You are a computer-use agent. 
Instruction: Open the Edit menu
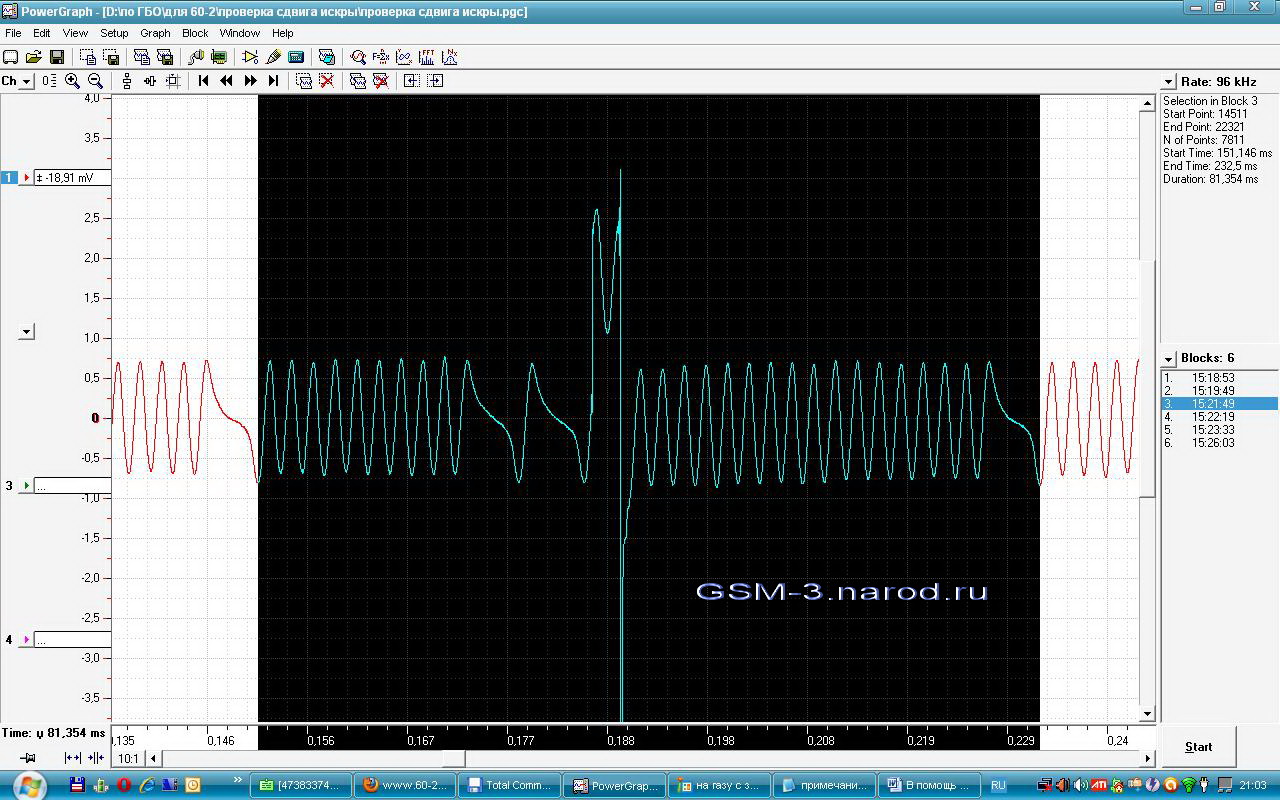[x=42, y=33]
